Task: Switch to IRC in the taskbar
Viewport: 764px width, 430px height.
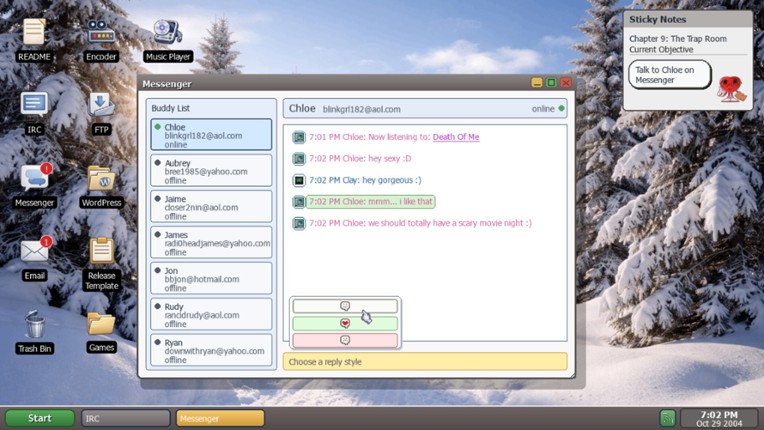Action: pos(125,418)
